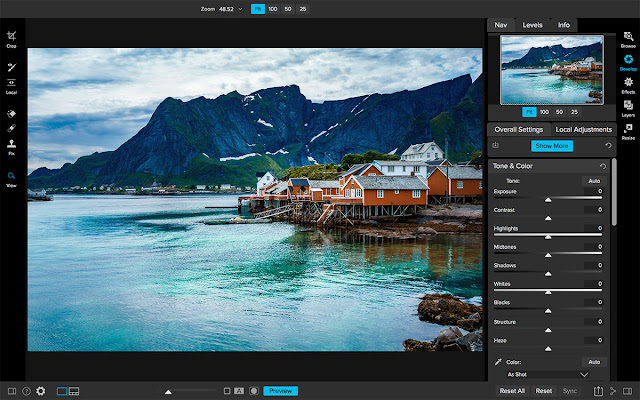Set top toolbar zoom to 100
Image resolution: width=640 pixels, height=400 pixels.
[274, 8]
